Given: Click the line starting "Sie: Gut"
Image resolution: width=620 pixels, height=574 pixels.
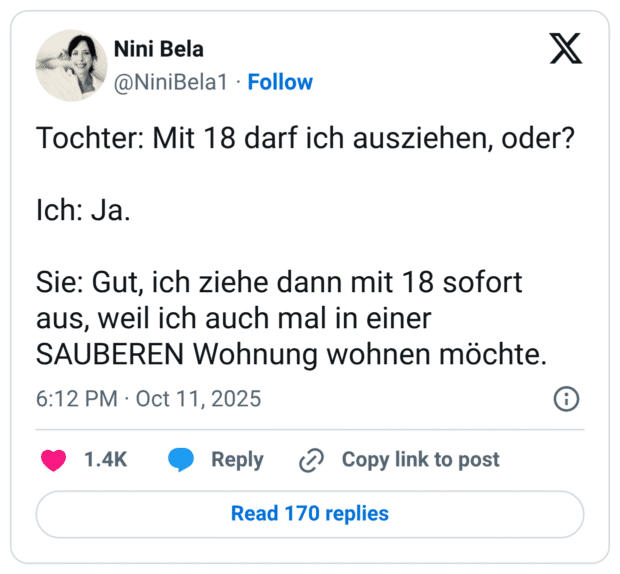Looking at the screenshot, I should point(279,283).
